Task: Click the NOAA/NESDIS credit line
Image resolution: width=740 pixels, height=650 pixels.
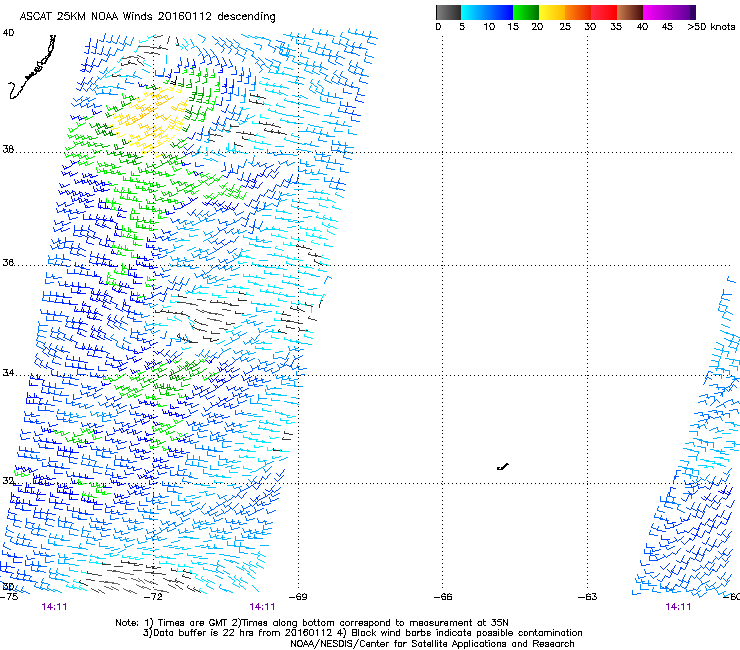Action: pos(432,644)
